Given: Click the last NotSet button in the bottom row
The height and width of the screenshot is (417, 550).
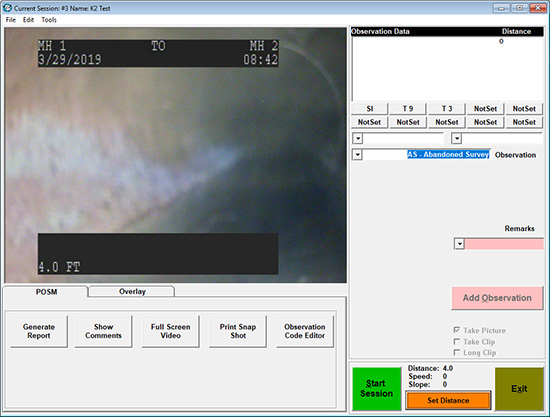Looking at the screenshot, I should point(524,122).
